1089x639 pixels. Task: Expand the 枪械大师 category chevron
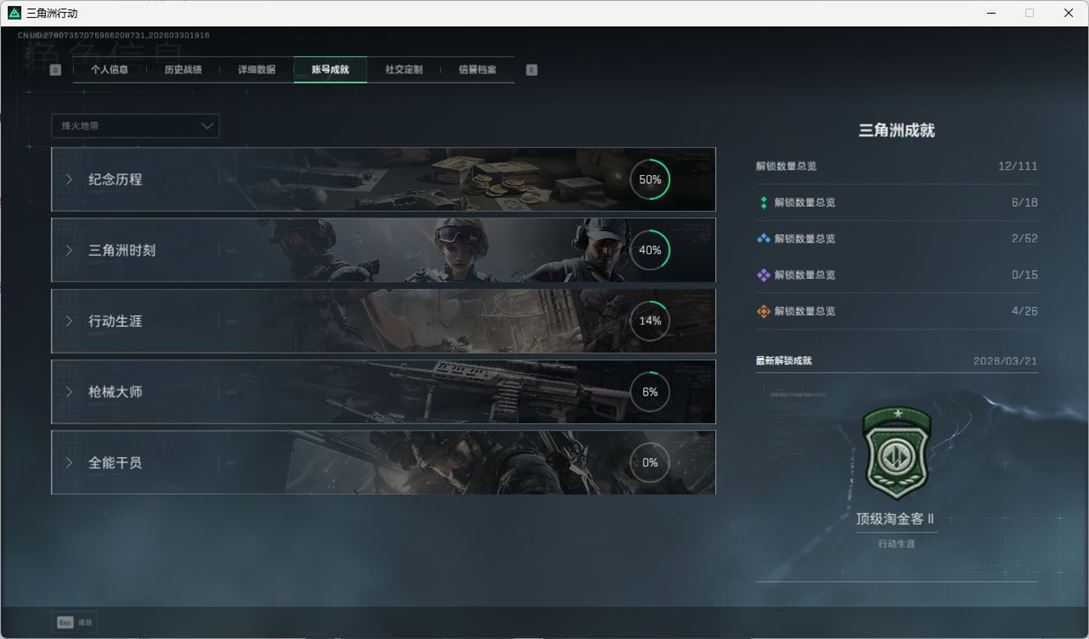click(69, 392)
